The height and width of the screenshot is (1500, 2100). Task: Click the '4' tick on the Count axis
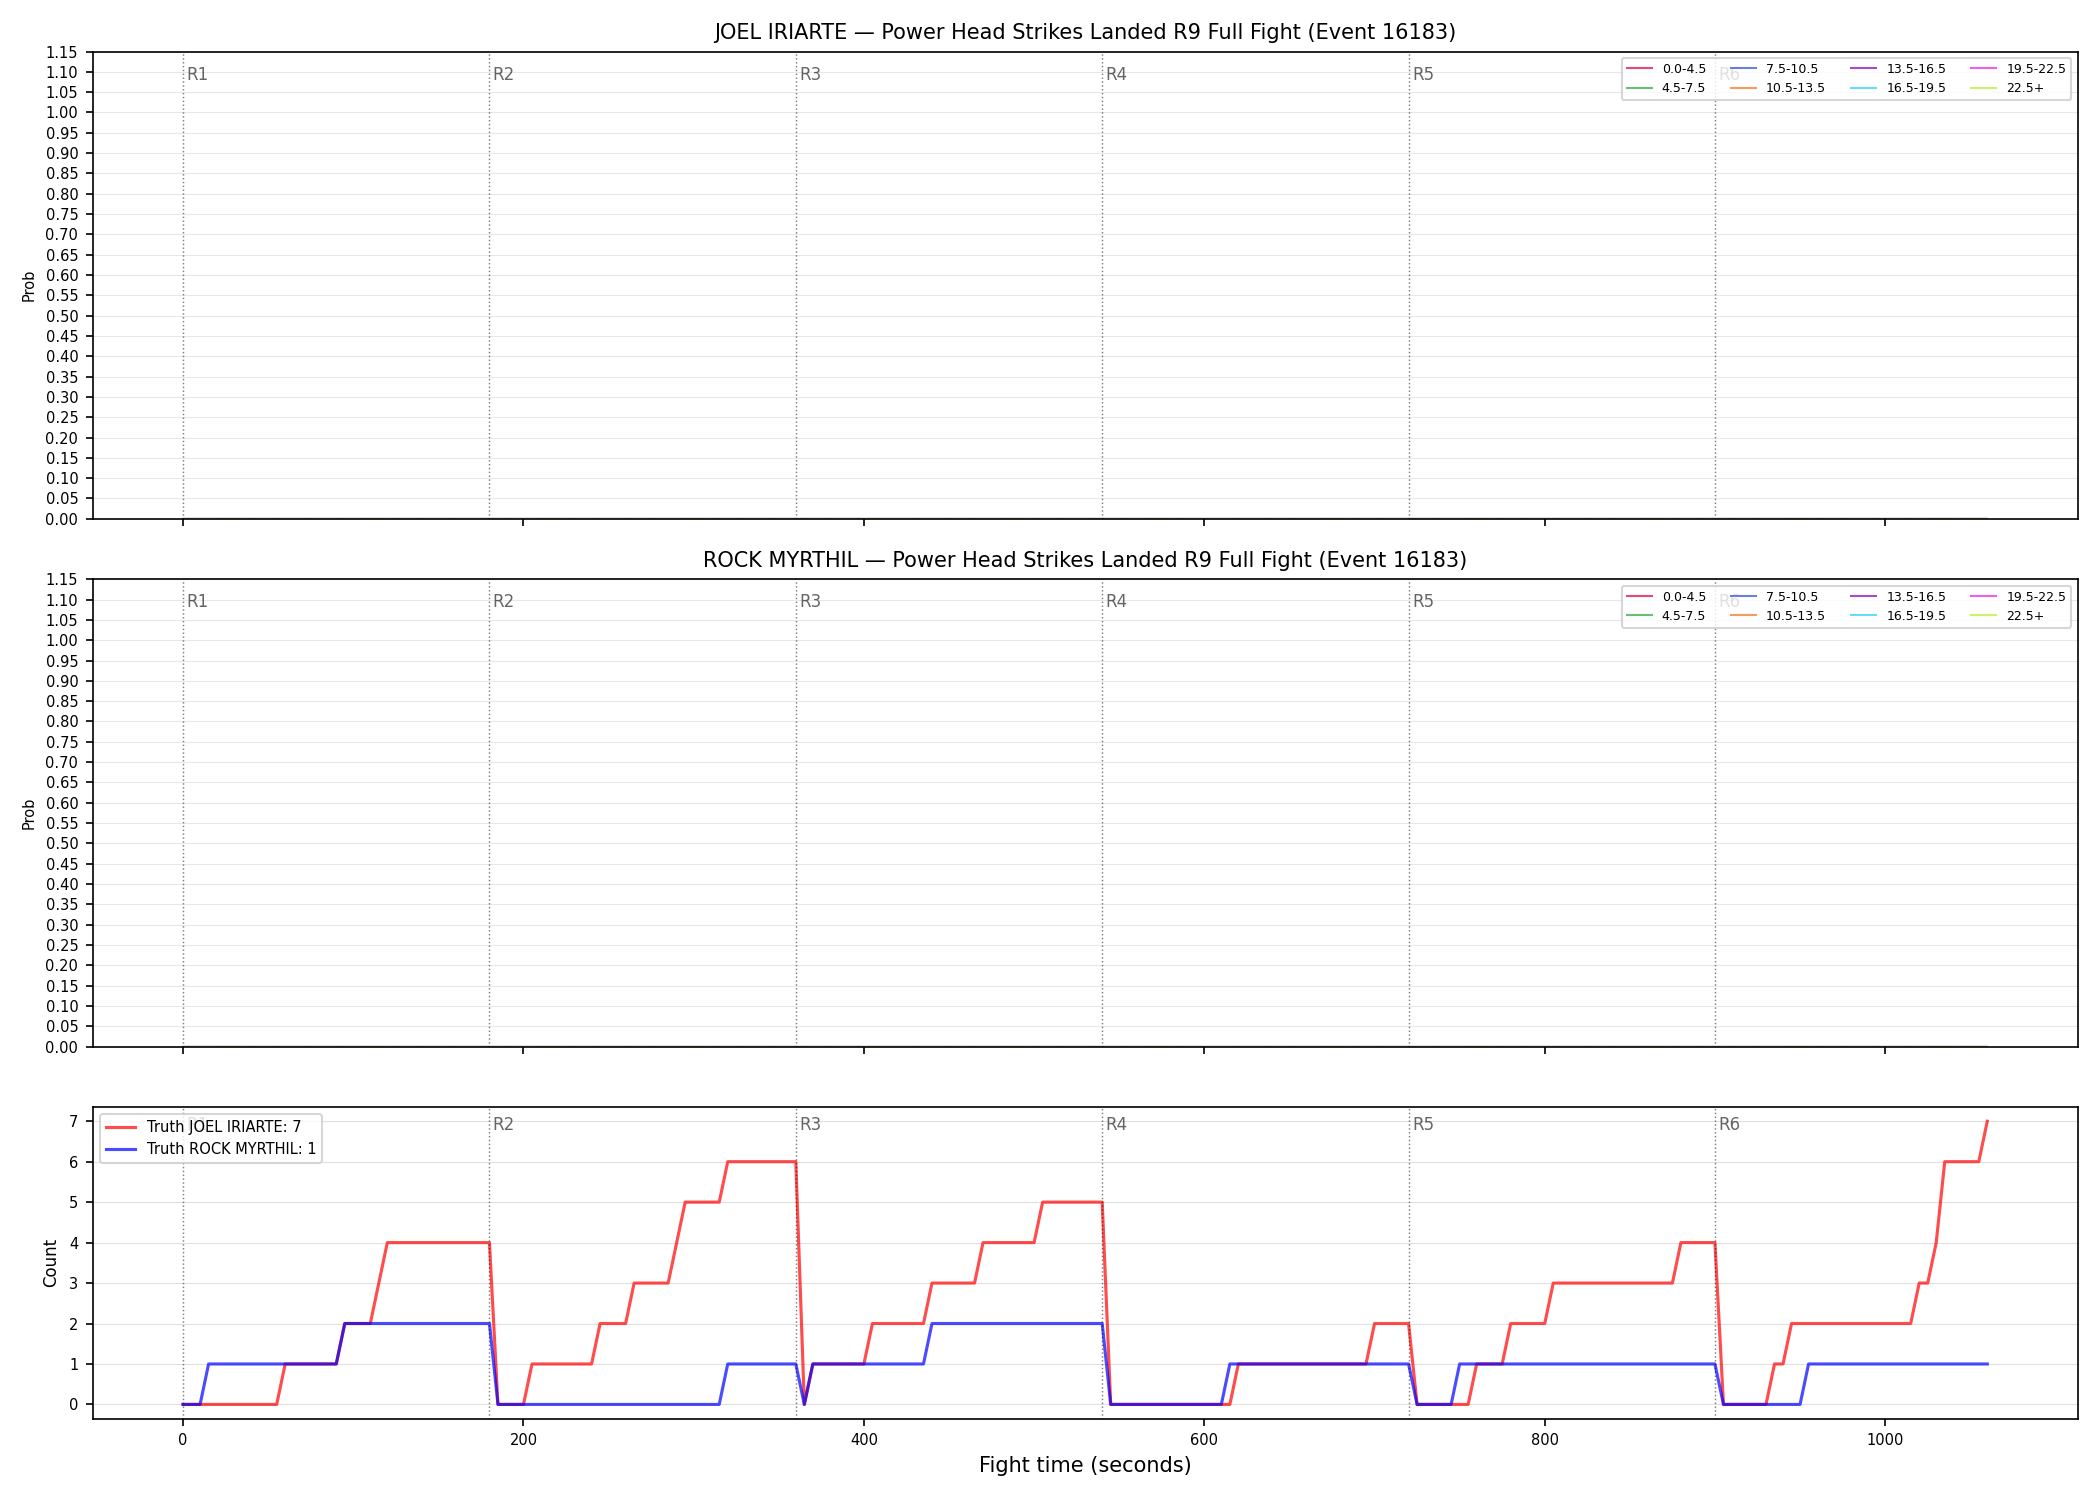(73, 1243)
